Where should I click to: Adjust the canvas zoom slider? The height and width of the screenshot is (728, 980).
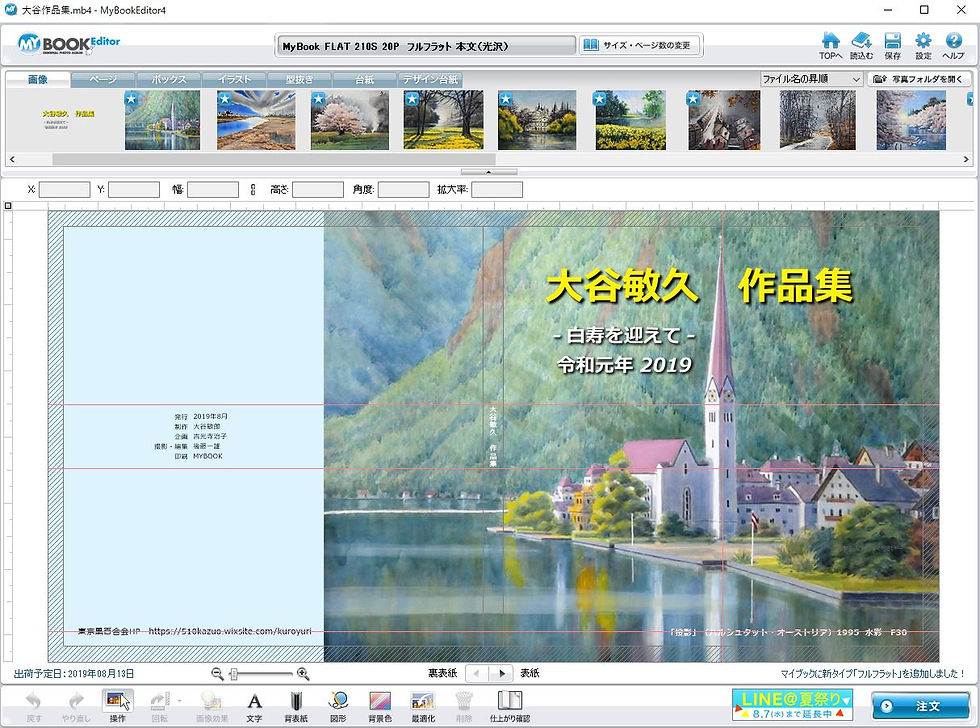[234, 674]
